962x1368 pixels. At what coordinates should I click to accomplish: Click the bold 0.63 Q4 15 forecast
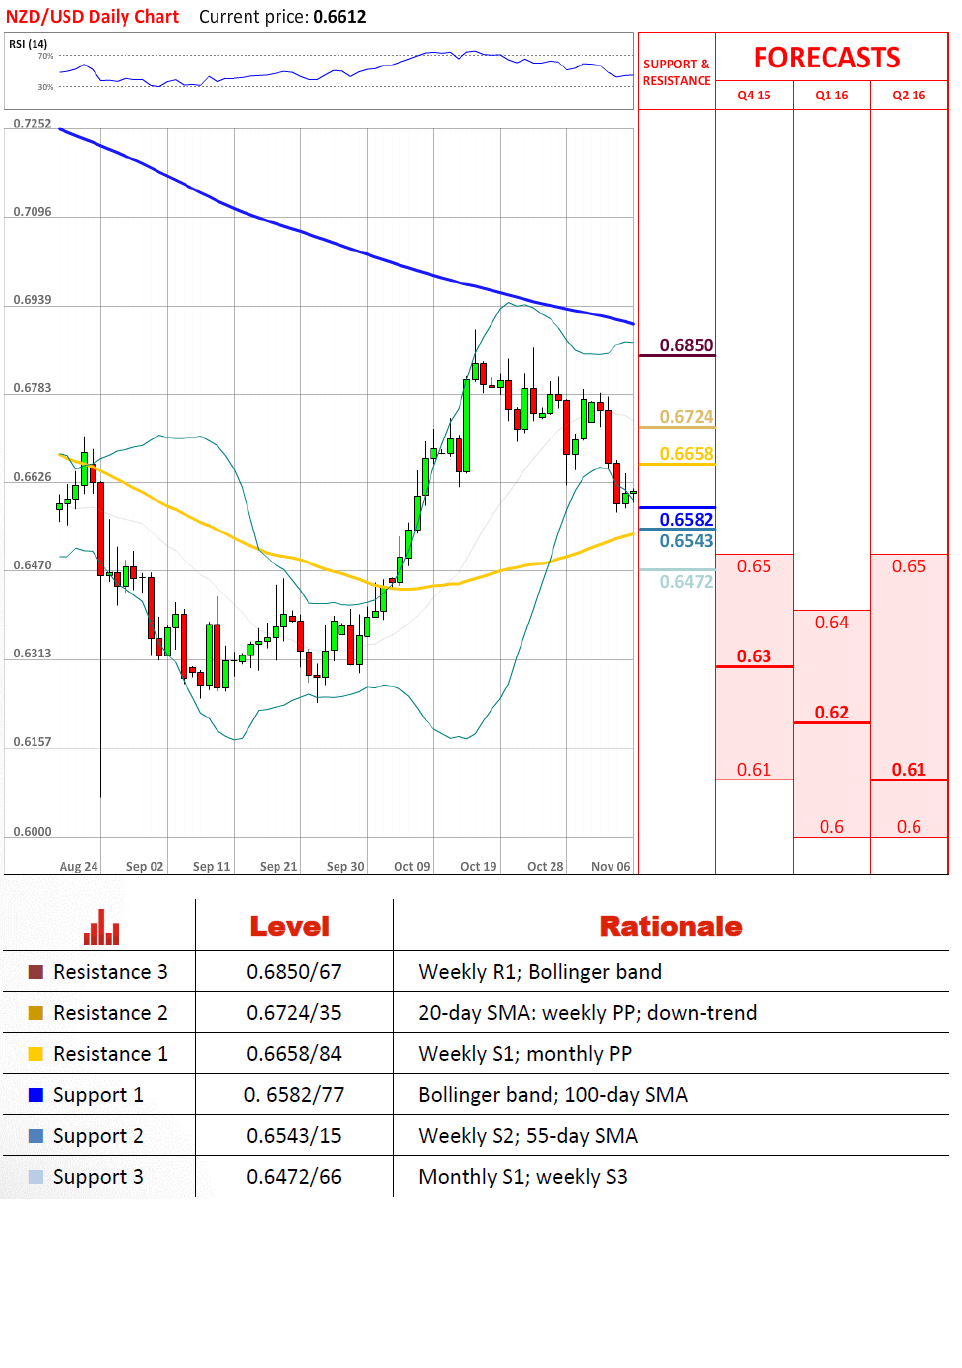coord(754,656)
